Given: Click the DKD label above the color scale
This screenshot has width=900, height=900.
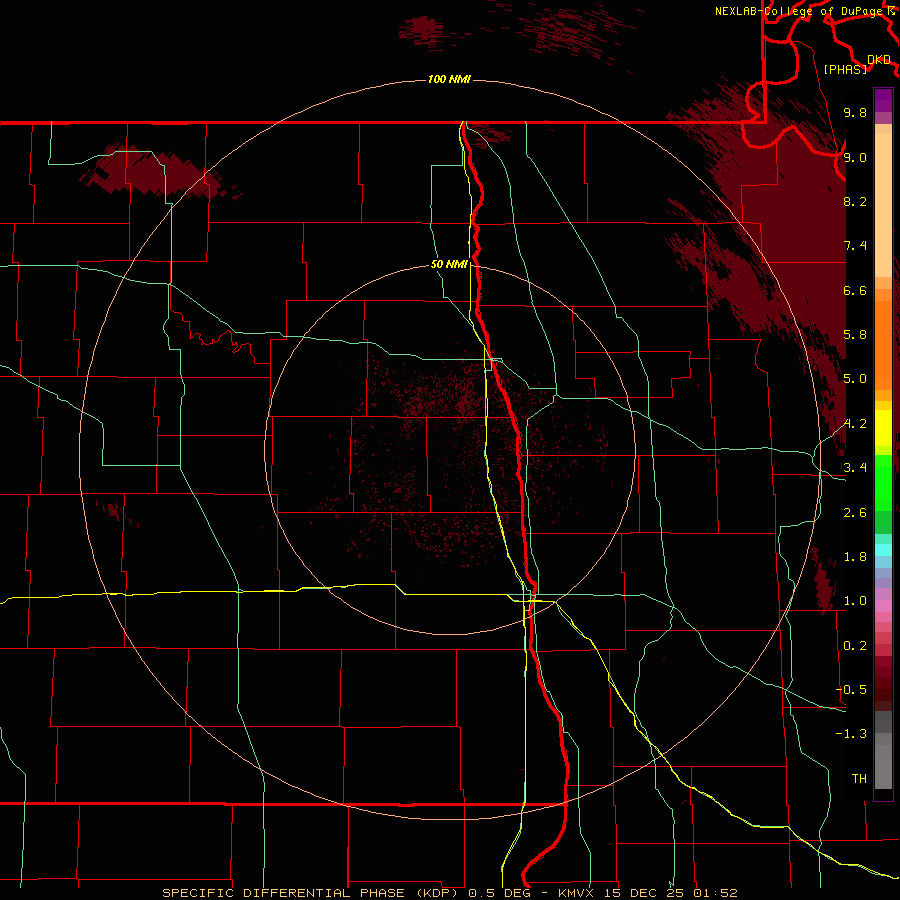Looking at the screenshot, I should tap(879, 60).
